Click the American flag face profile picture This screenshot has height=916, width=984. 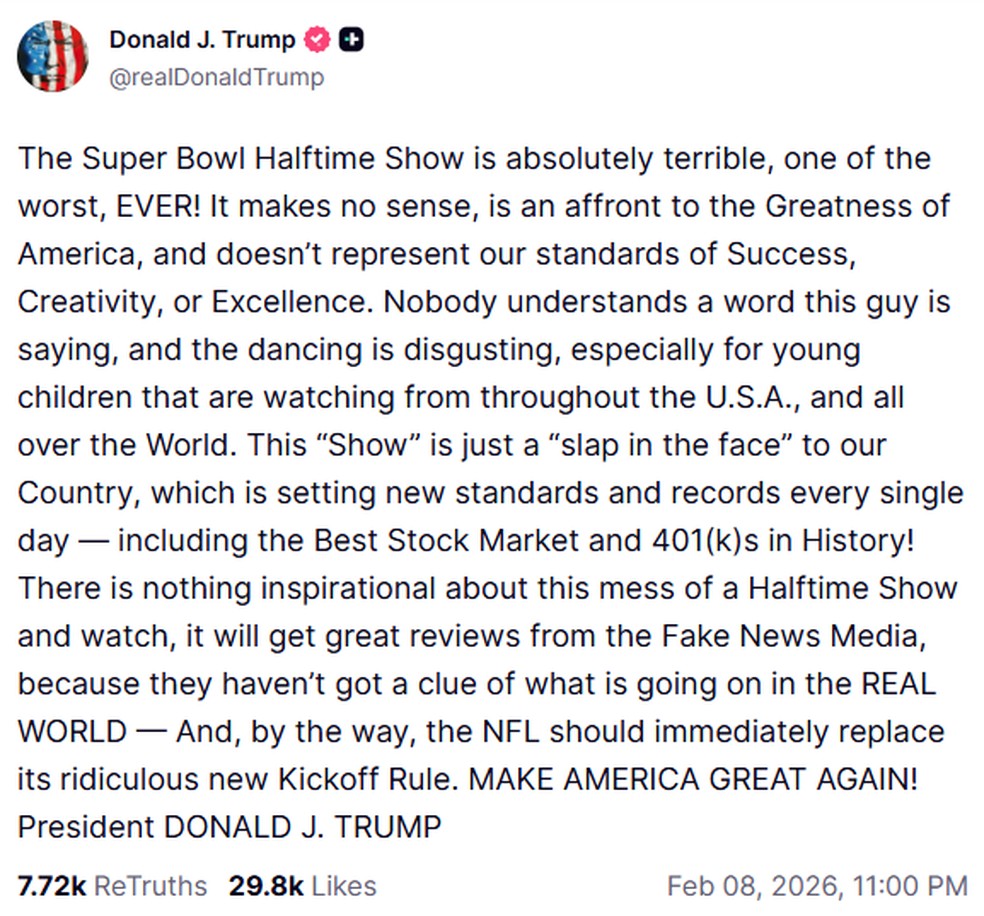(54, 54)
